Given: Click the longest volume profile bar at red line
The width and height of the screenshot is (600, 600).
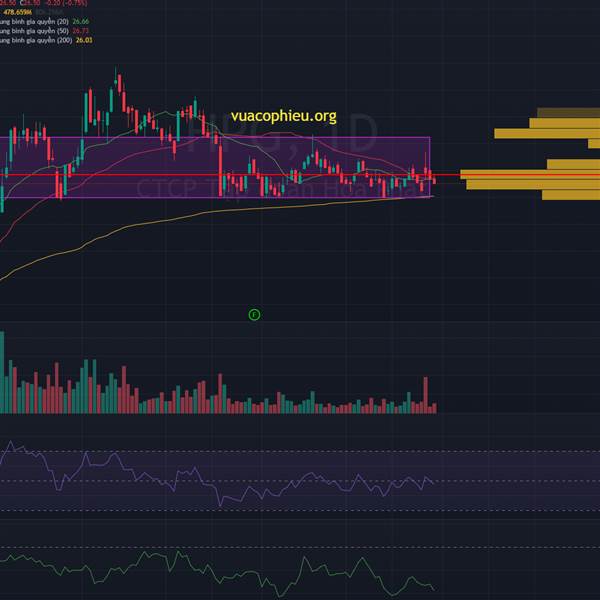Looking at the screenshot, I should point(530,174).
